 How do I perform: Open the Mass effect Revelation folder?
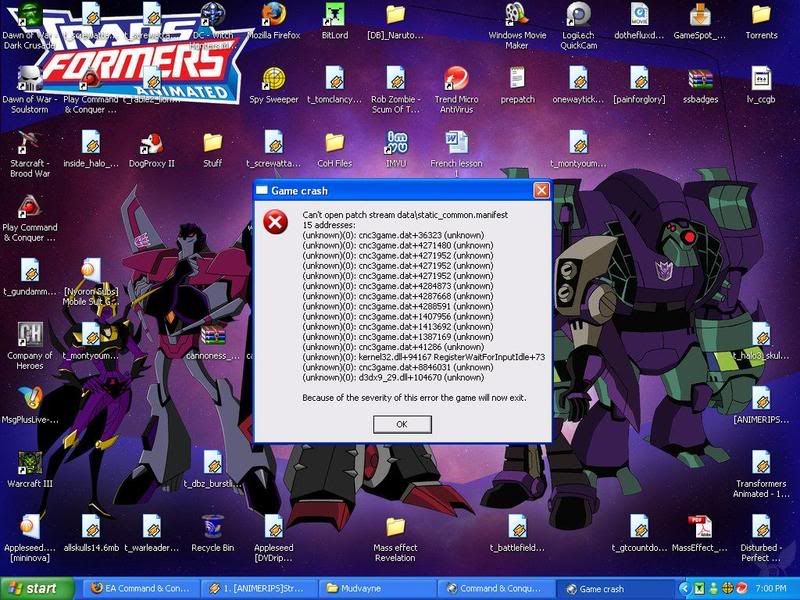395,528
